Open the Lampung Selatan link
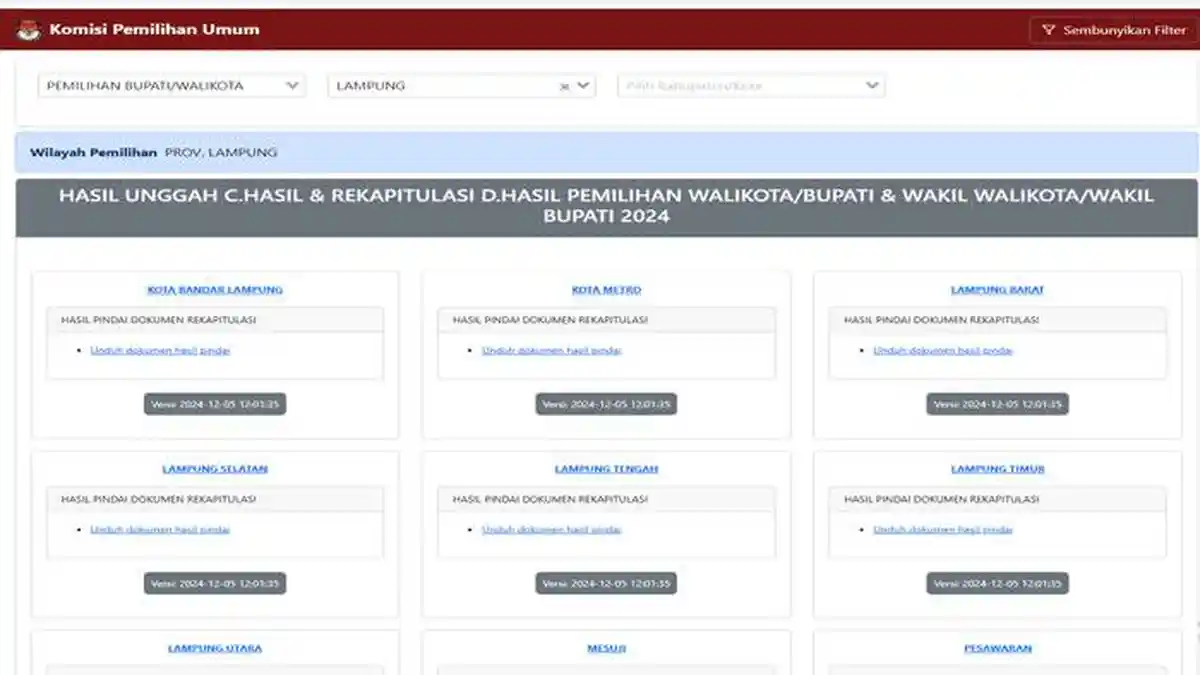1200x675 pixels. point(215,469)
